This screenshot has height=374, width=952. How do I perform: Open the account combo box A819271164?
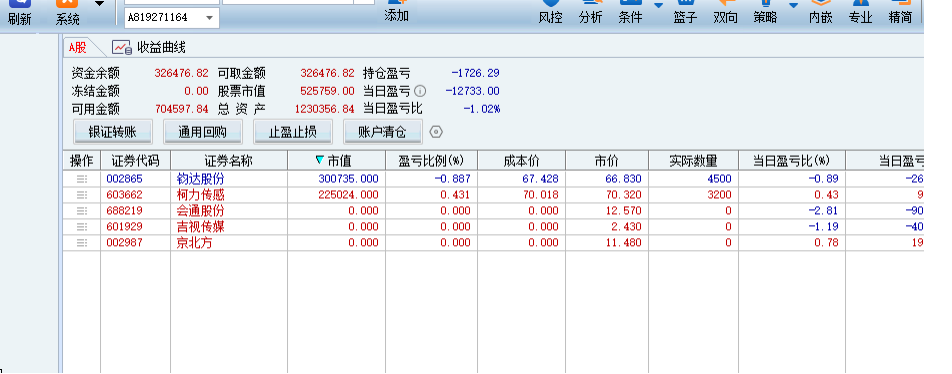coord(172,18)
